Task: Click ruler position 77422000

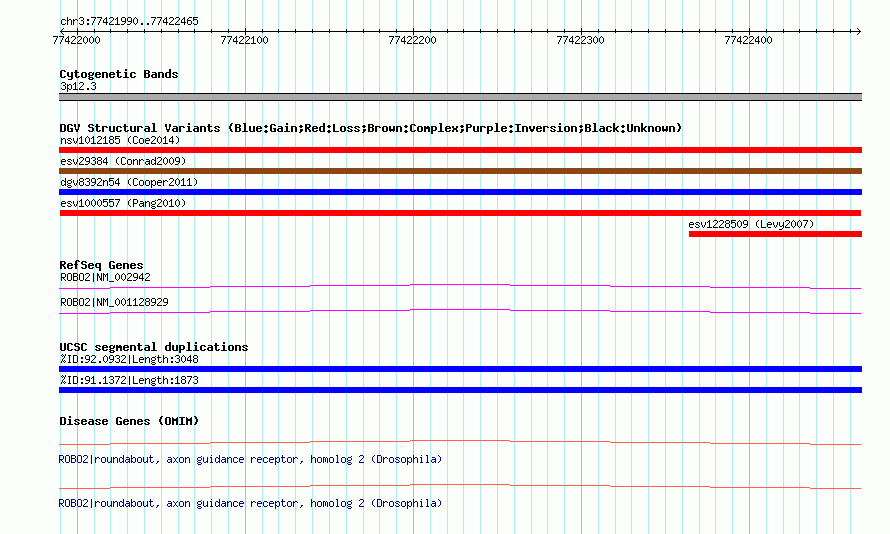Action: point(76,40)
